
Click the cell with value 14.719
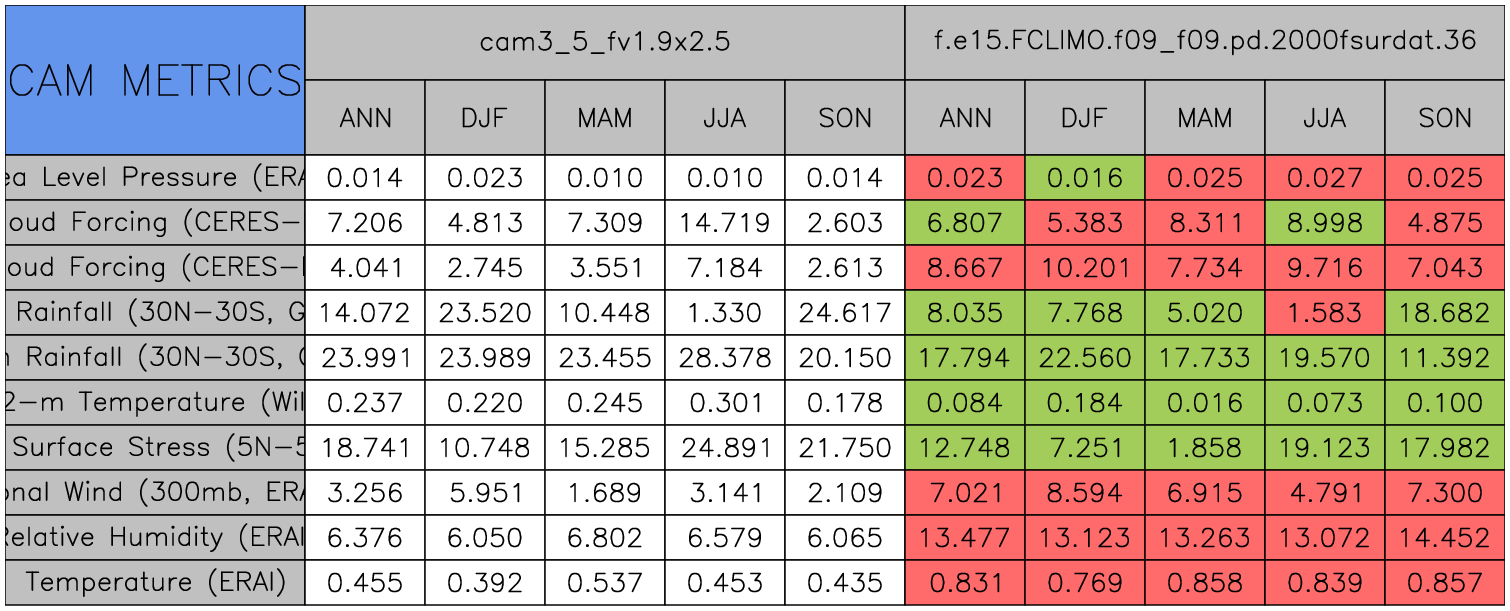click(724, 223)
